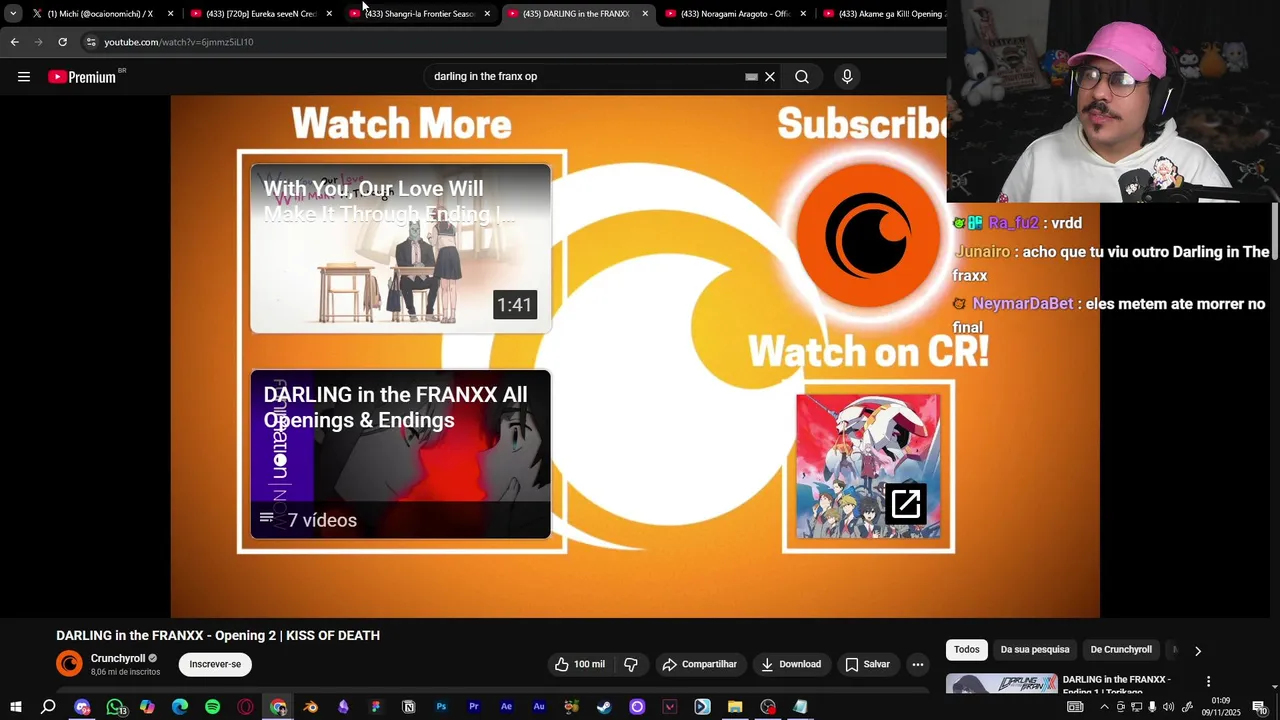This screenshot has height=720, width=1280.
Task: Click the video title text
Action: tap(218, 635)
